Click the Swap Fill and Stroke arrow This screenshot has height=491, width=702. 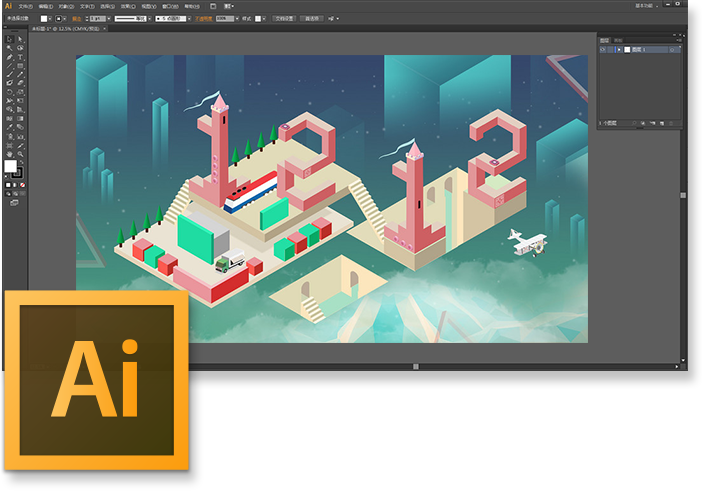click(x=21, y=162)
